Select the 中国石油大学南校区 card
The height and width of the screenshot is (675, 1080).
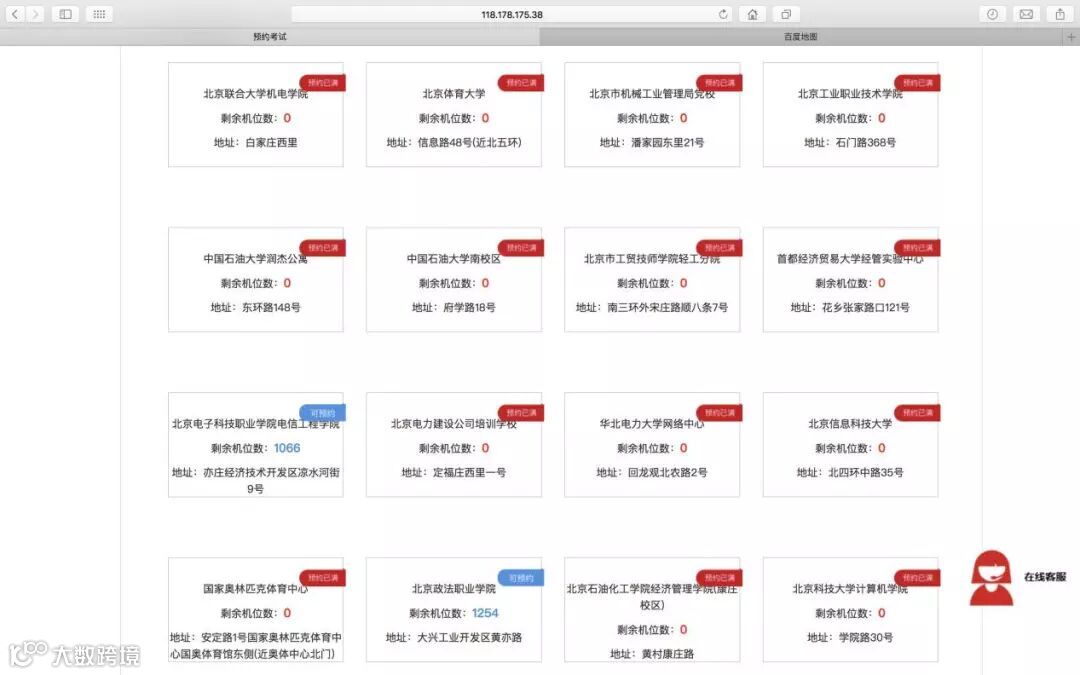click(454, 280)
